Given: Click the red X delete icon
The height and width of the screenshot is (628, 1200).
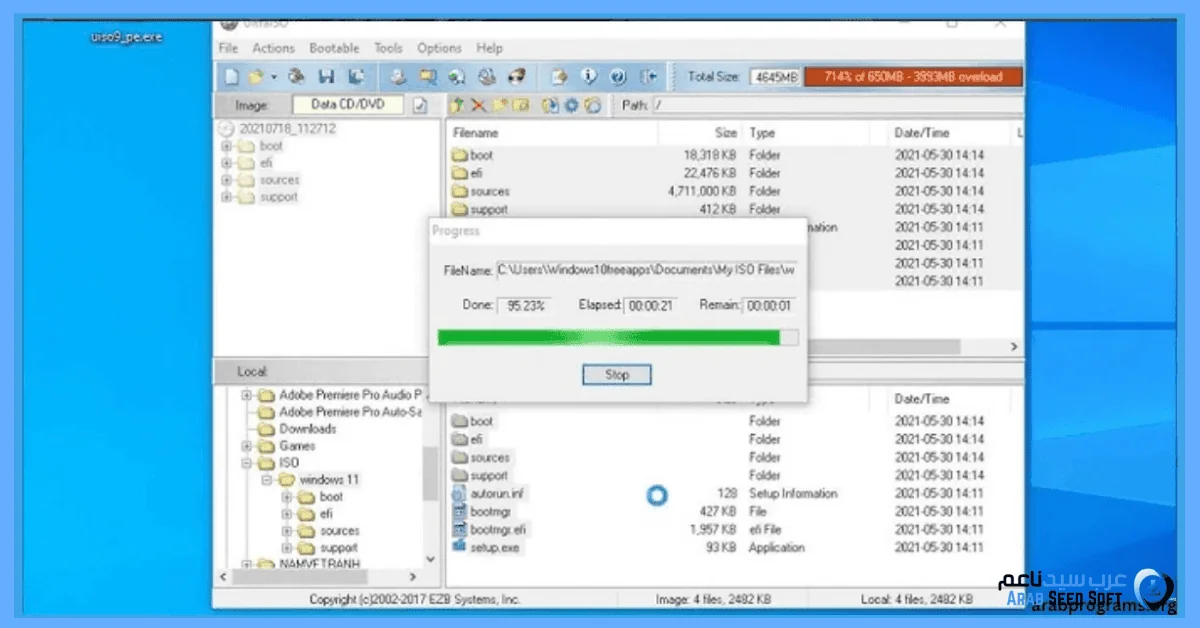Looking at the screenshot, I should click(x=478, y=105).
